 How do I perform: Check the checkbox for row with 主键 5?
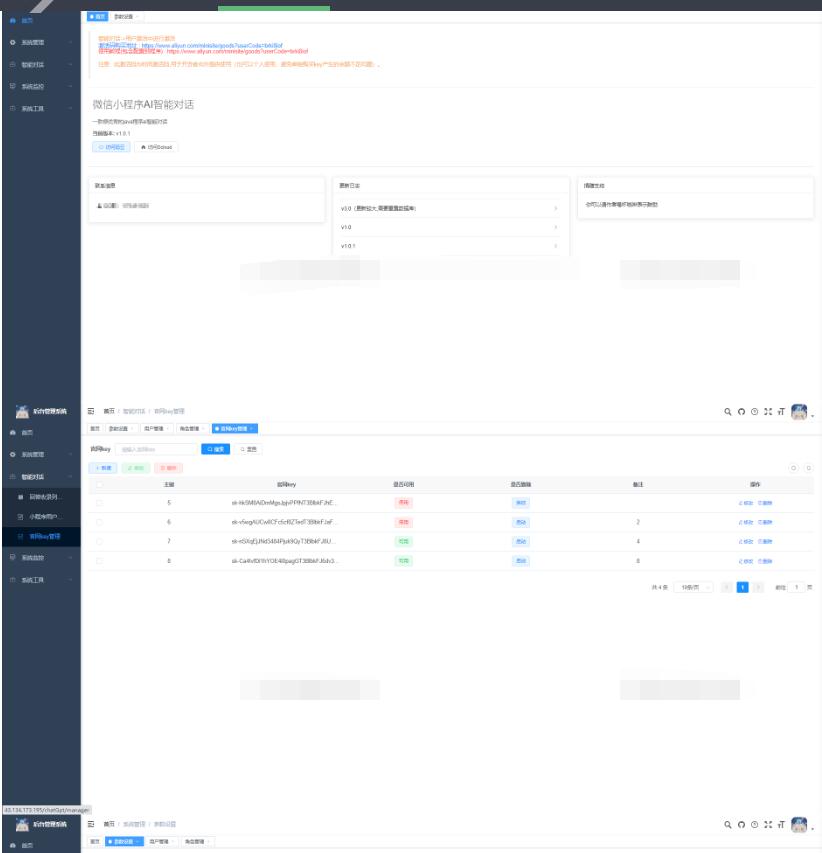[99, 503]
